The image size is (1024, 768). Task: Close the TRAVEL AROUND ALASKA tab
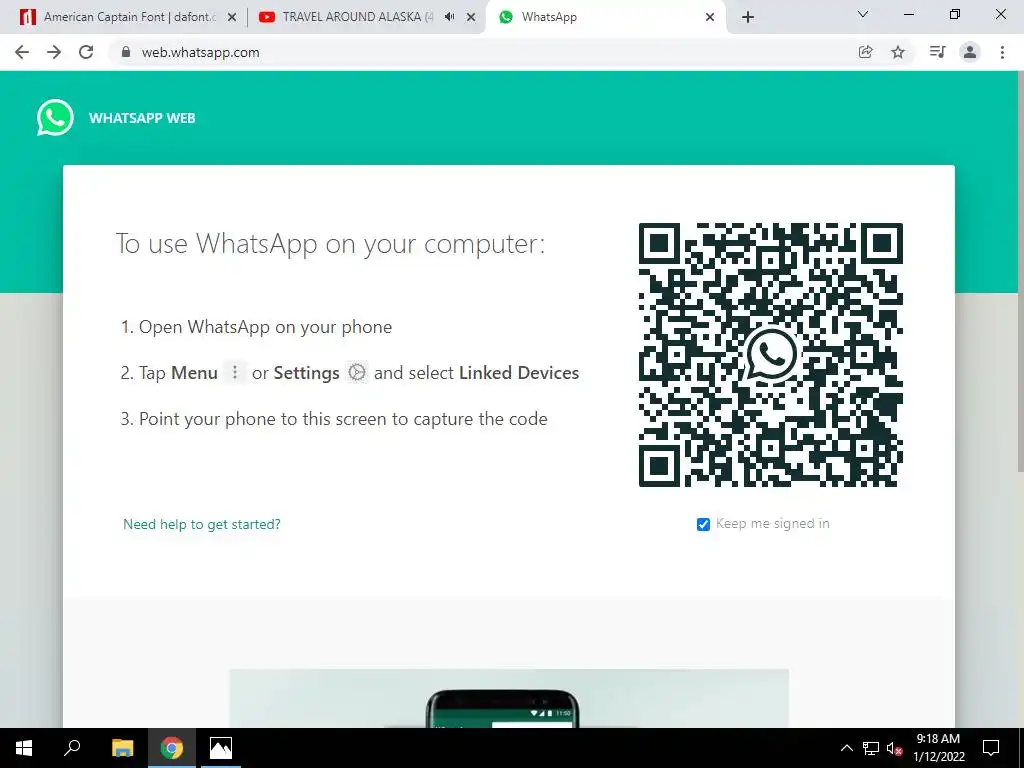[471, 17]
